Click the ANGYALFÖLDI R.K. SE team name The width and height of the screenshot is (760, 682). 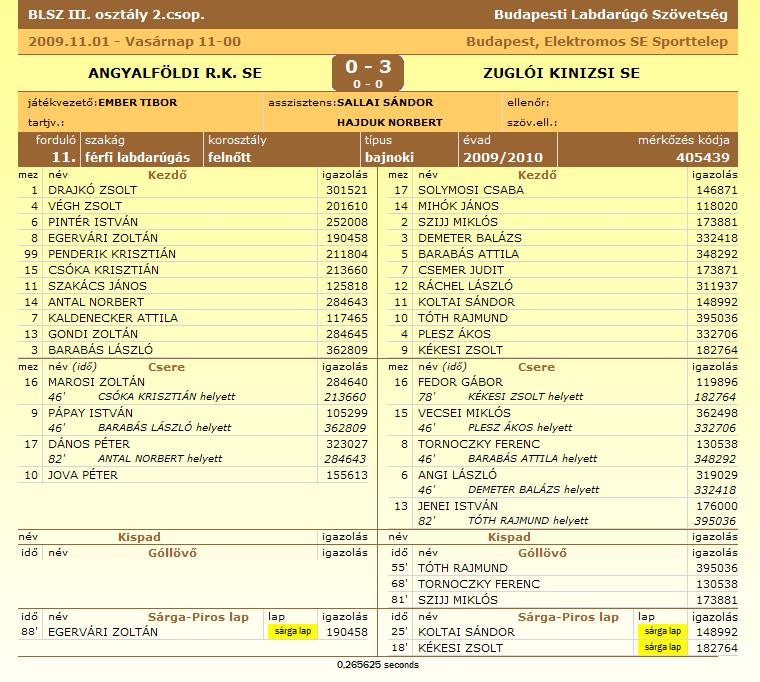(174, 73)
